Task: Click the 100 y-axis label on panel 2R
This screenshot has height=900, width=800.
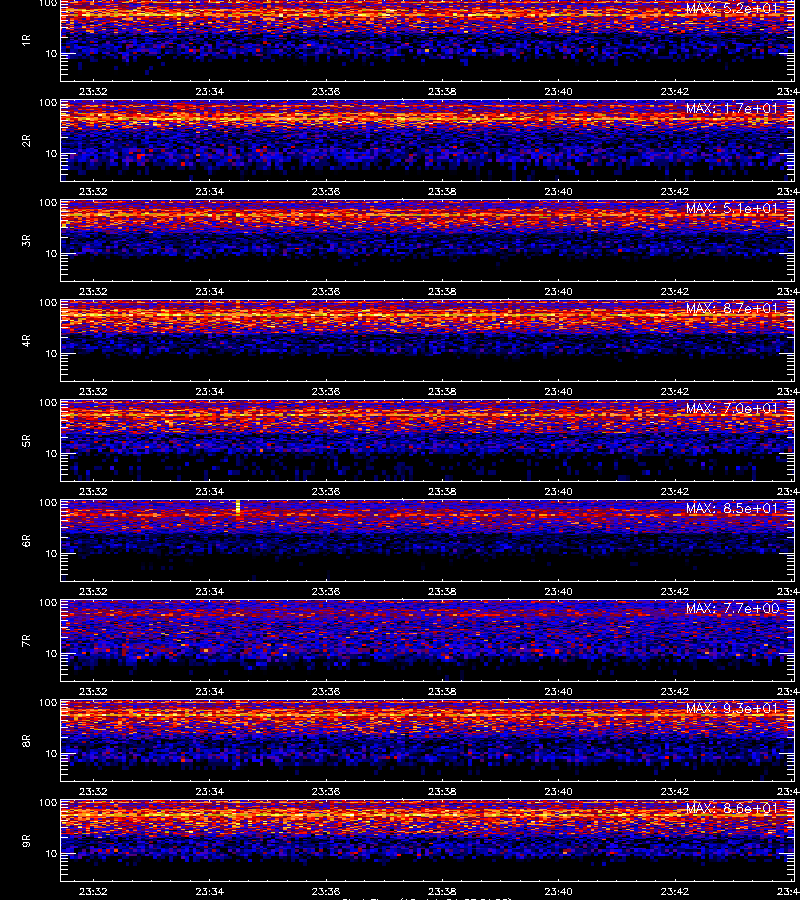Action: [48, 103]
